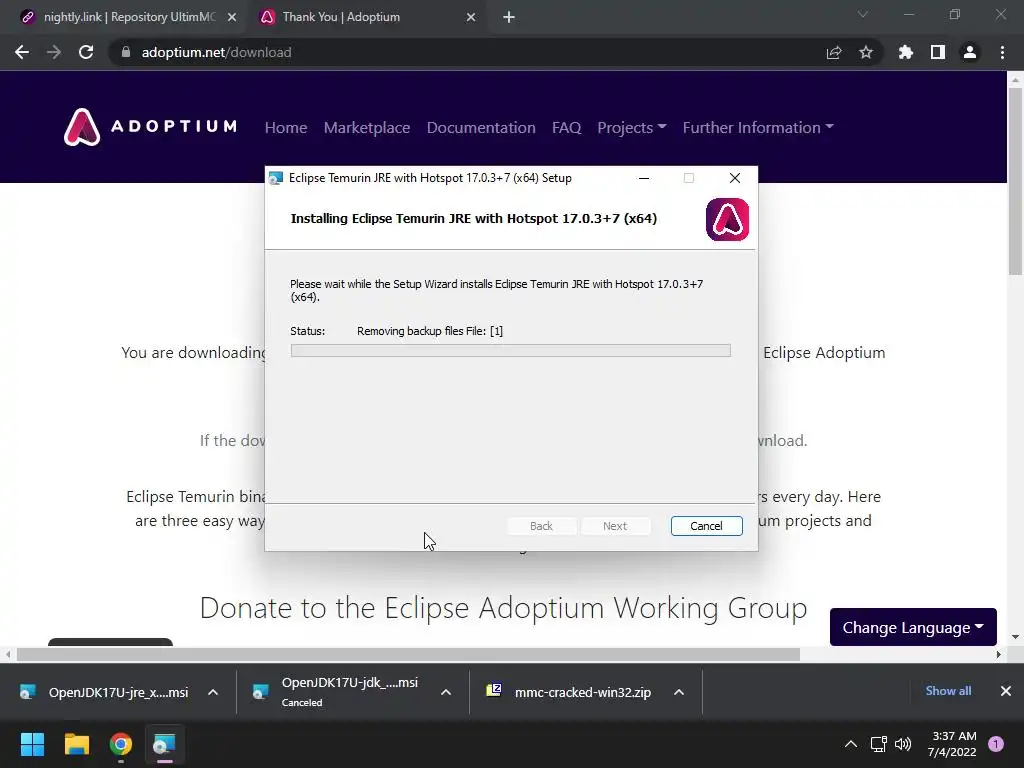Show all downloads
The height and width of the screenshot is (768, 1024).
[948, 691]
